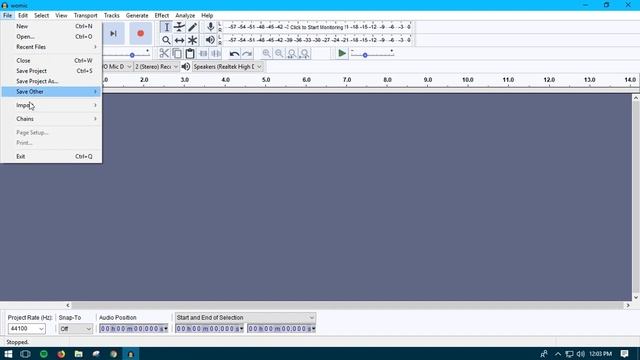Choose Close from File menu
Viewport: 640px width, 360px height.
[x=51, y=60]
